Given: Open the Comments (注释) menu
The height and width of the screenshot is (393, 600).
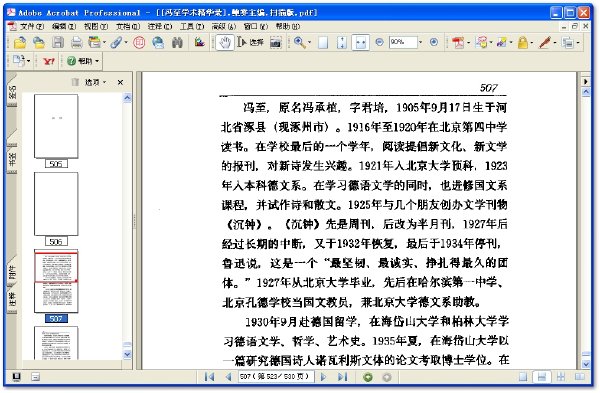Looking at the screenshot, I should pos(160,26).
